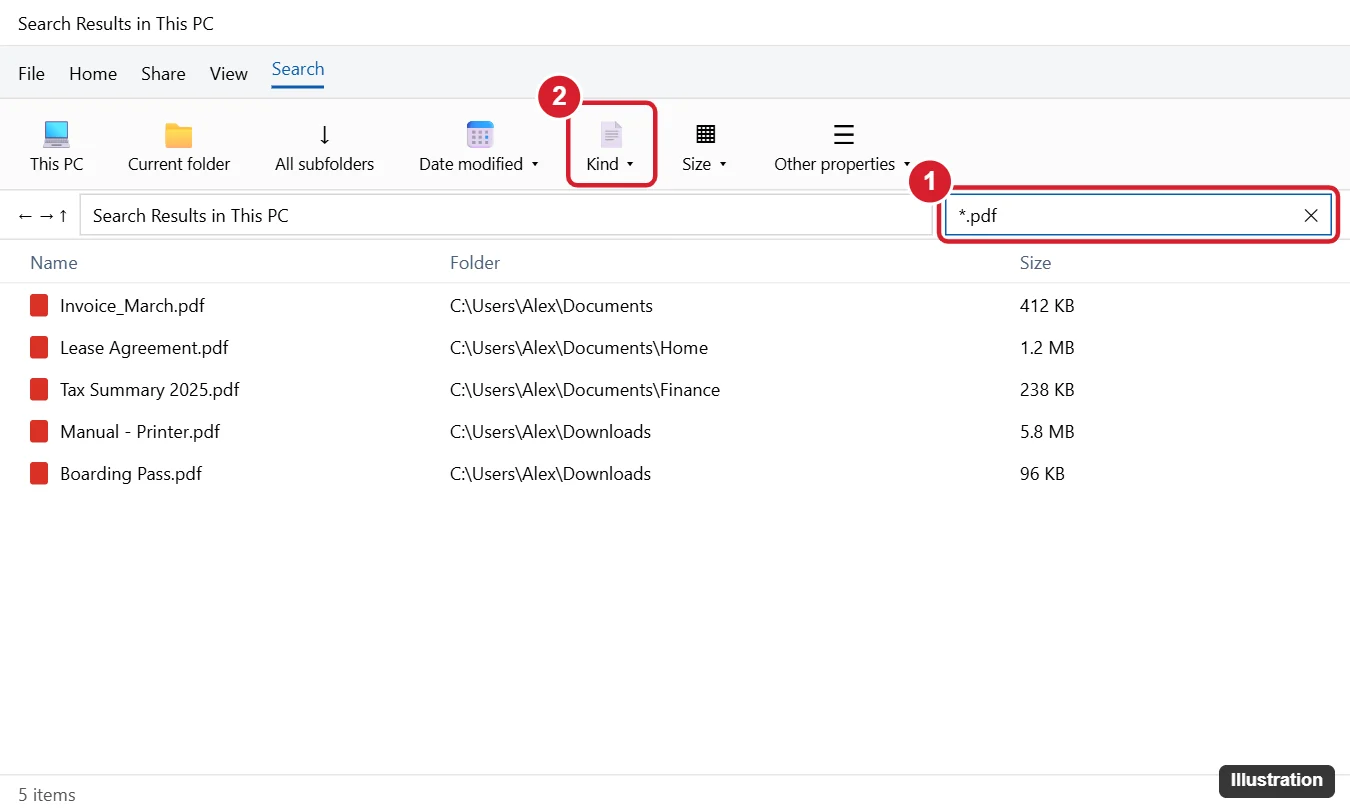Sort by the Size column header

point(1036,263)
